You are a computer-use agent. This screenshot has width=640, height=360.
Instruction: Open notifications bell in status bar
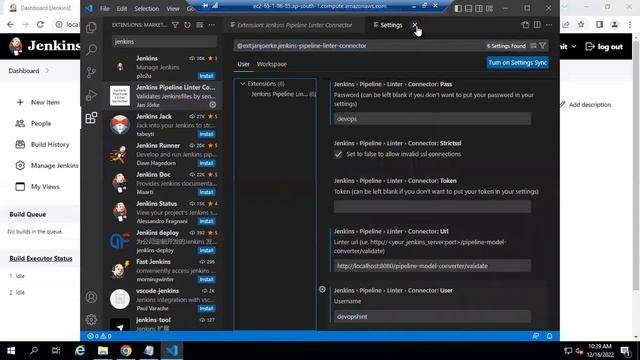pyautogui.click(x=549, y=336)
